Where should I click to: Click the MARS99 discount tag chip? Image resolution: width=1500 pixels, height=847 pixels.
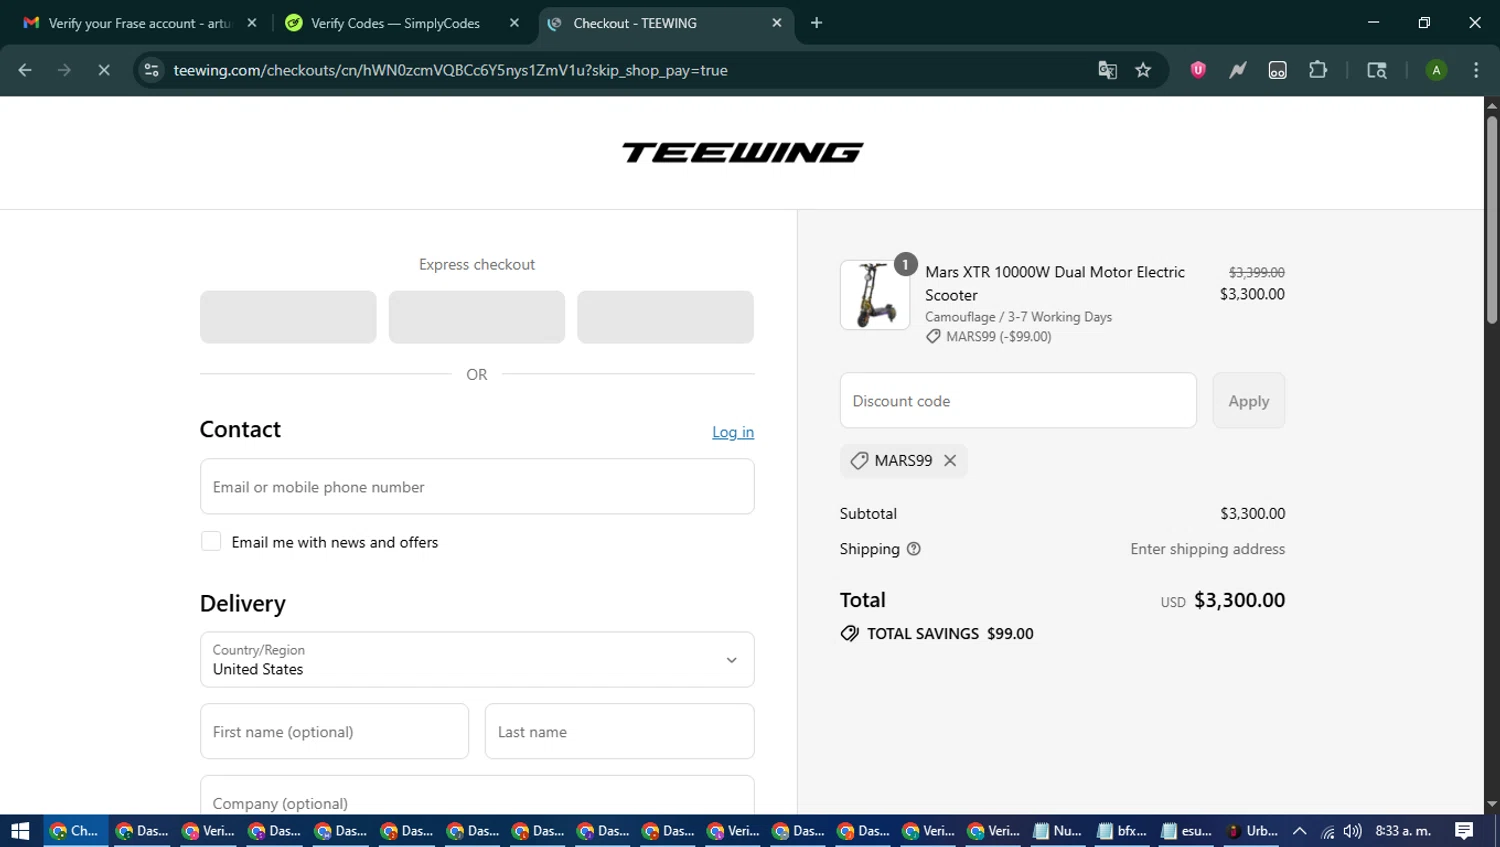tap(903, 461)
